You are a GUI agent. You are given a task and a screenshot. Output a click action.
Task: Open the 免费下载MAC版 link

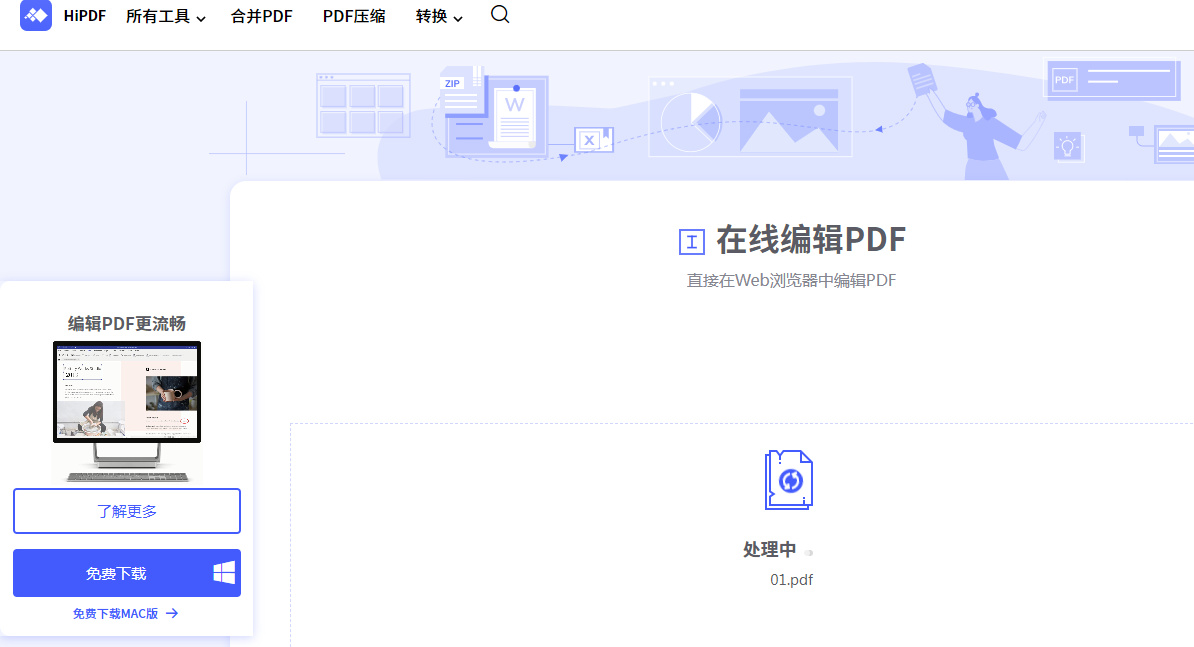tap(118, 613)
